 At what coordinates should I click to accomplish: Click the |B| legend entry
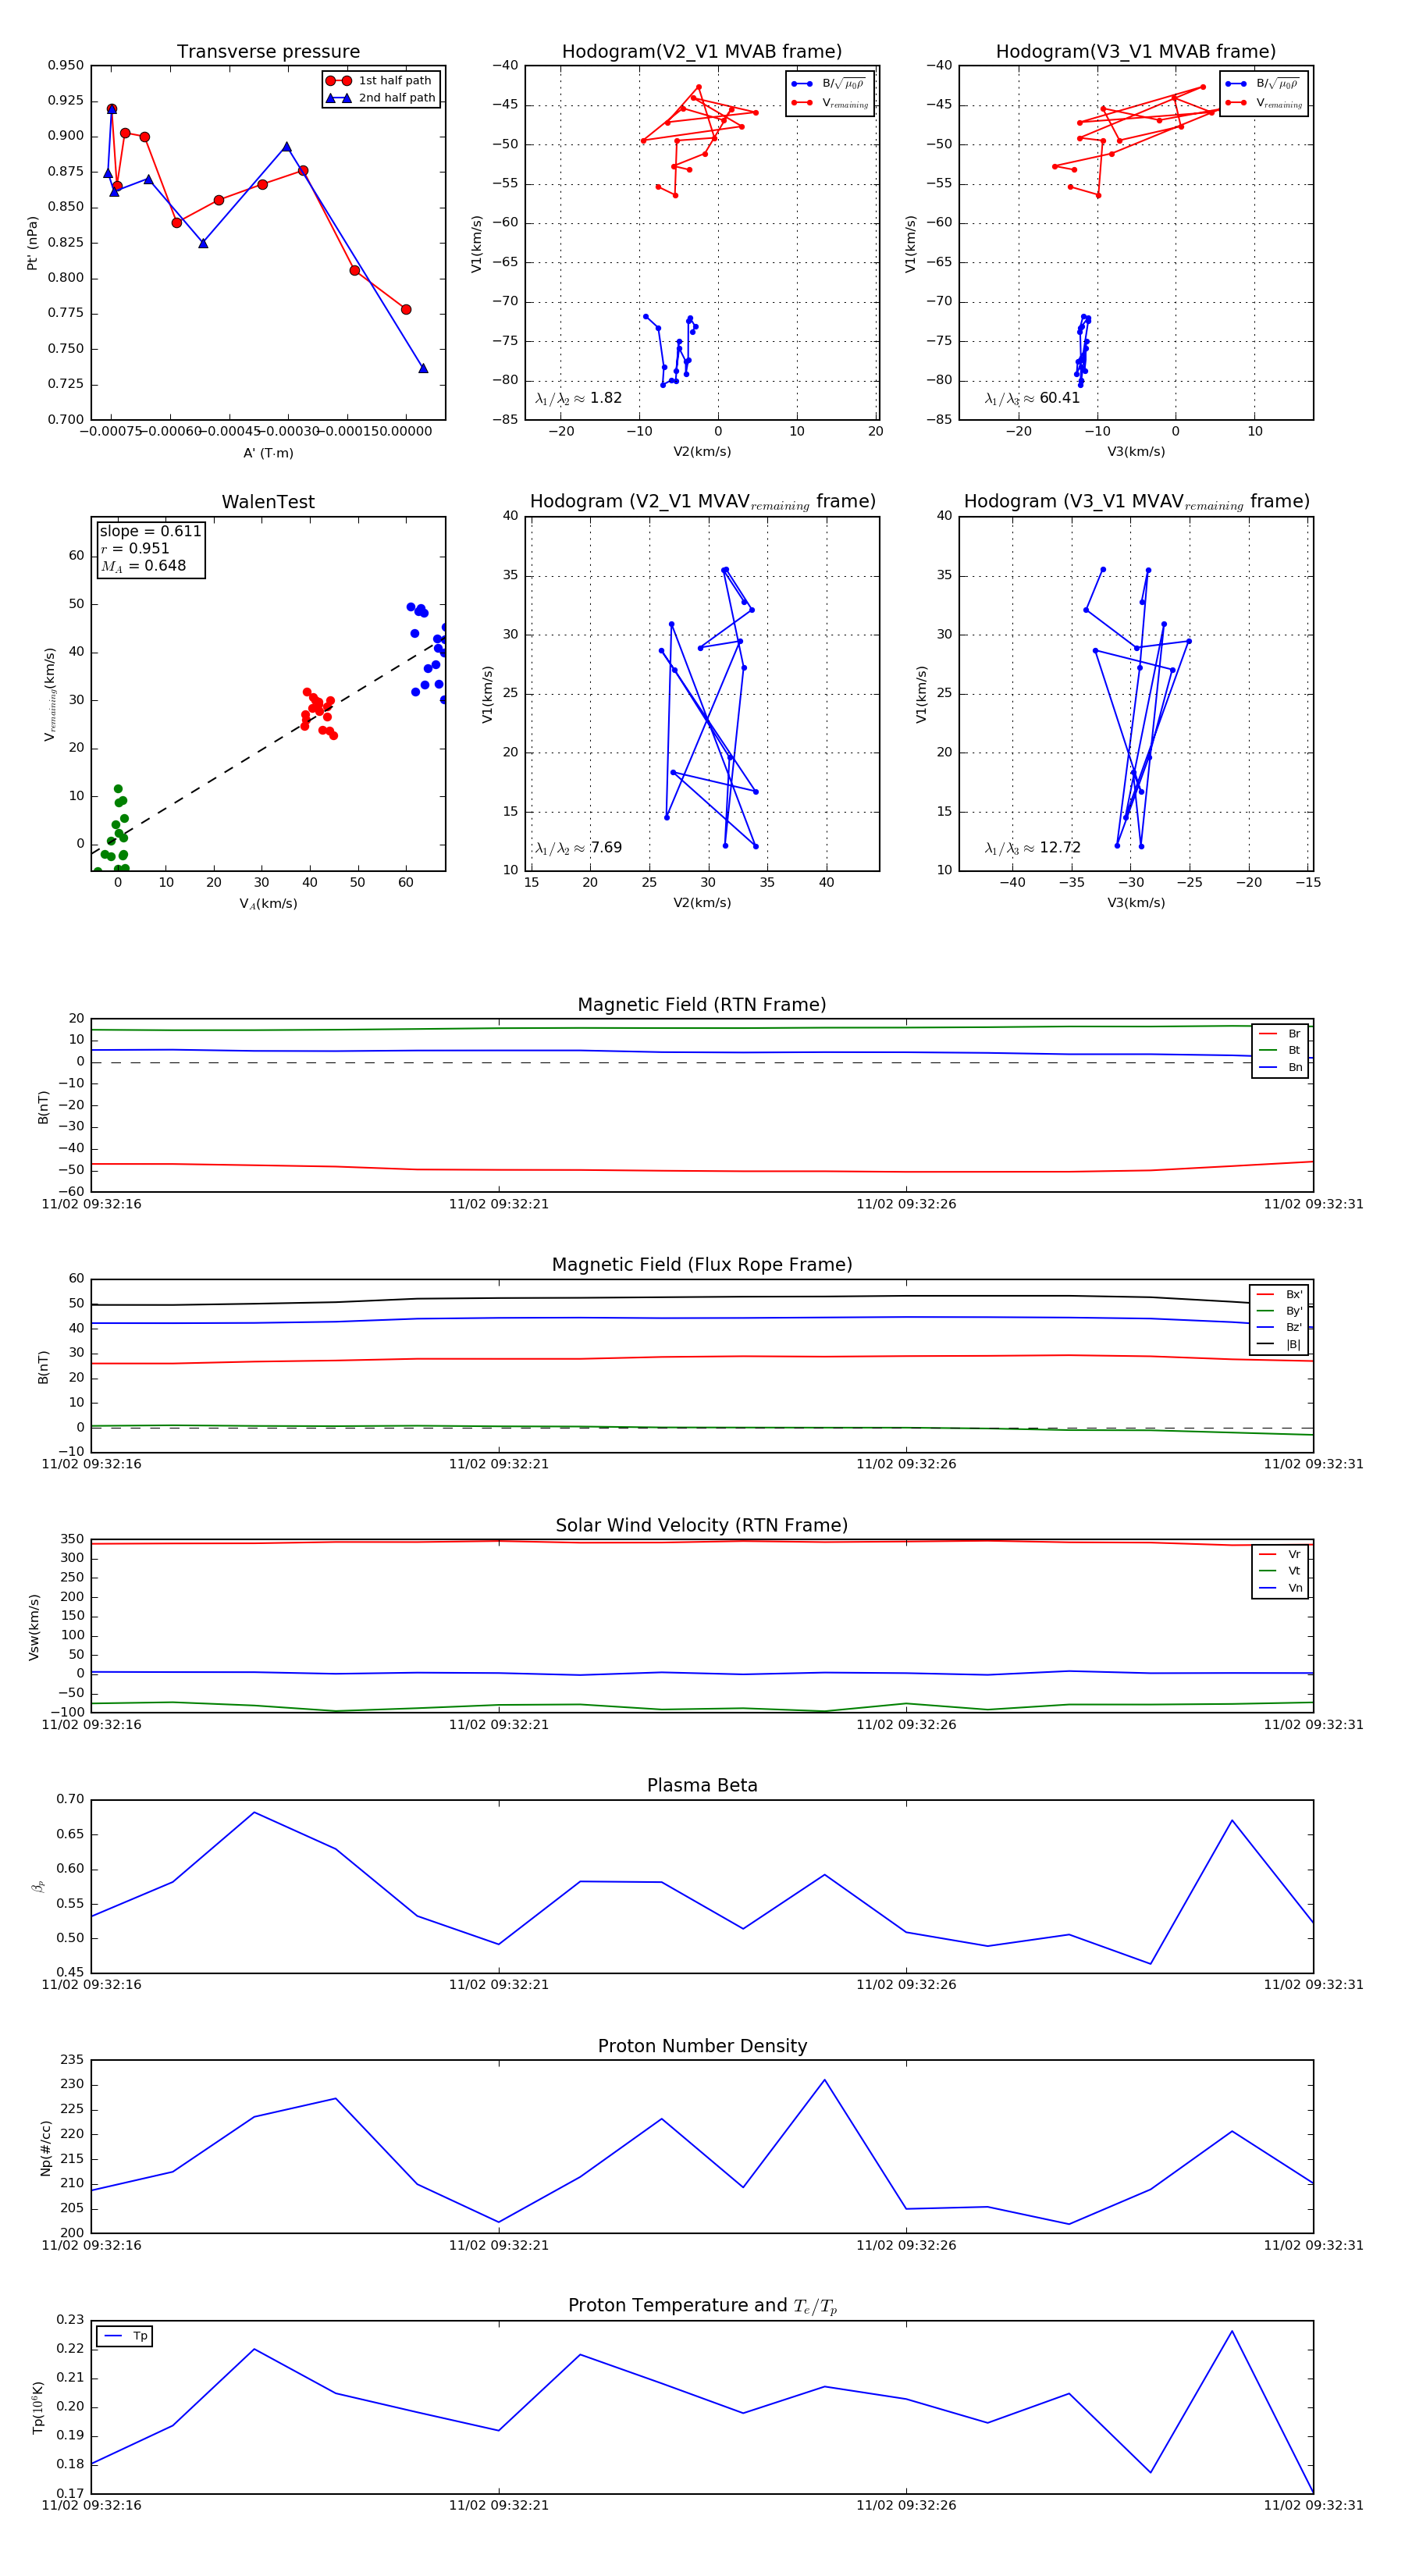coord(1279,1344)
